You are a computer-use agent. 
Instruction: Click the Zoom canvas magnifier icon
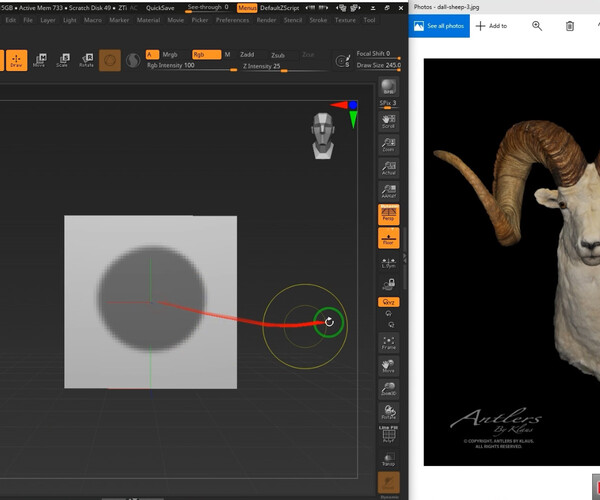click(x=388, y=145)
